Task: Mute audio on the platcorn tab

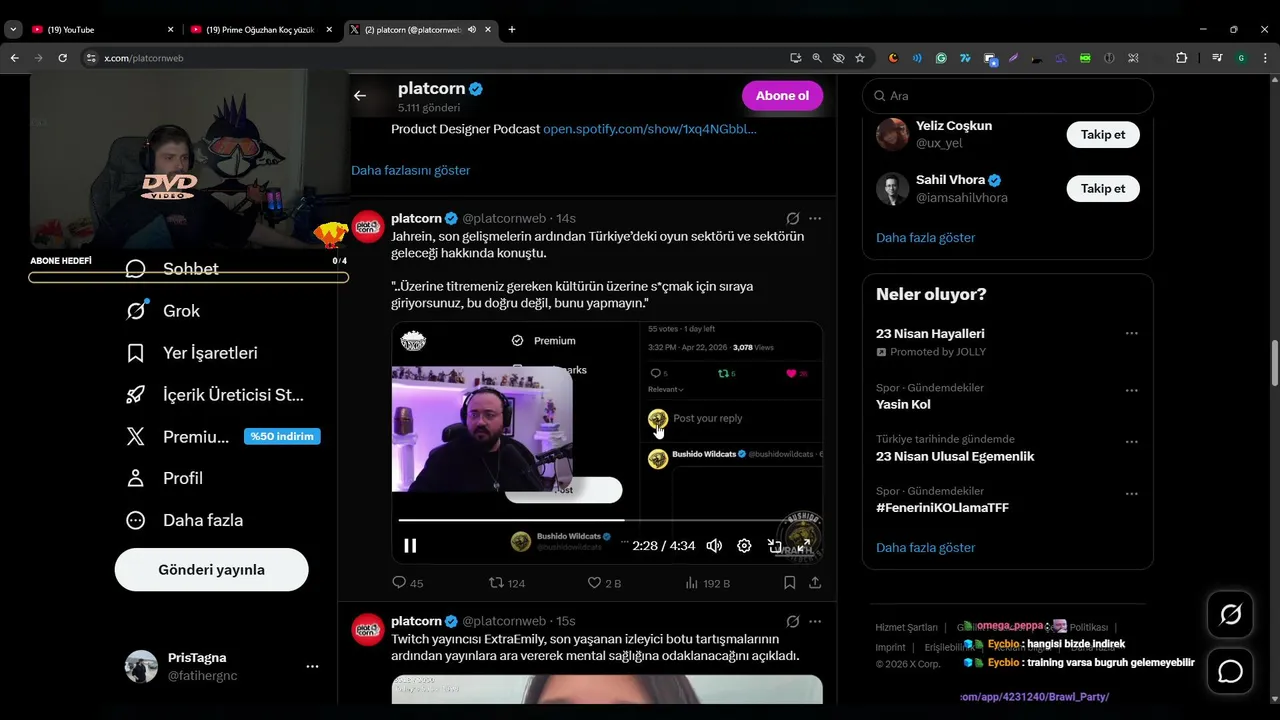Action: pos(471,30)
